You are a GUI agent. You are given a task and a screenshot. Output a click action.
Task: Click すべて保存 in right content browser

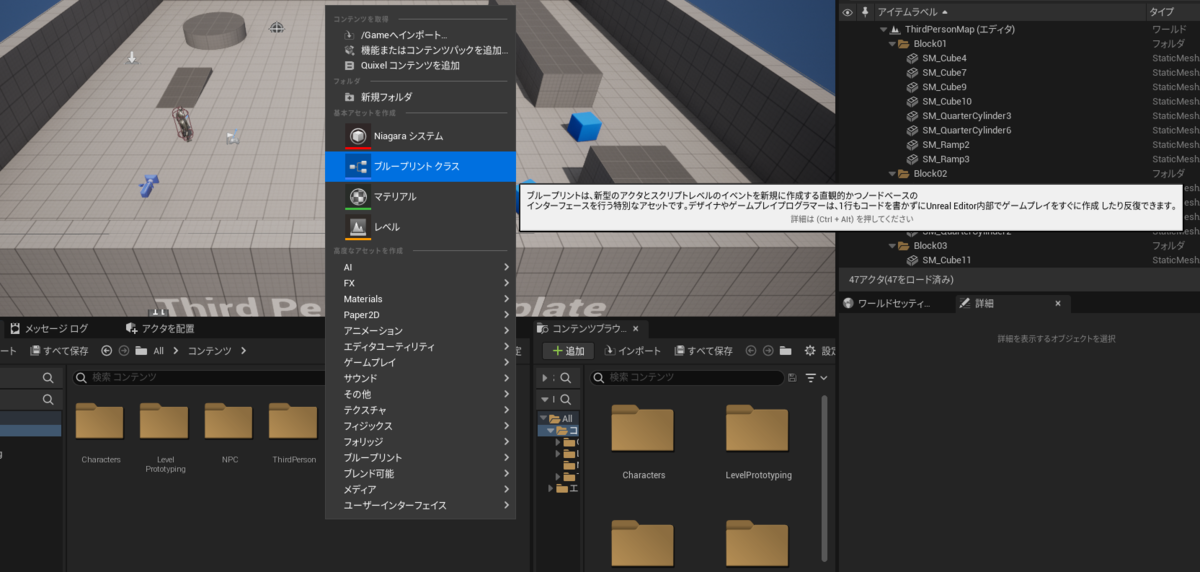click(x=704, y=351)
